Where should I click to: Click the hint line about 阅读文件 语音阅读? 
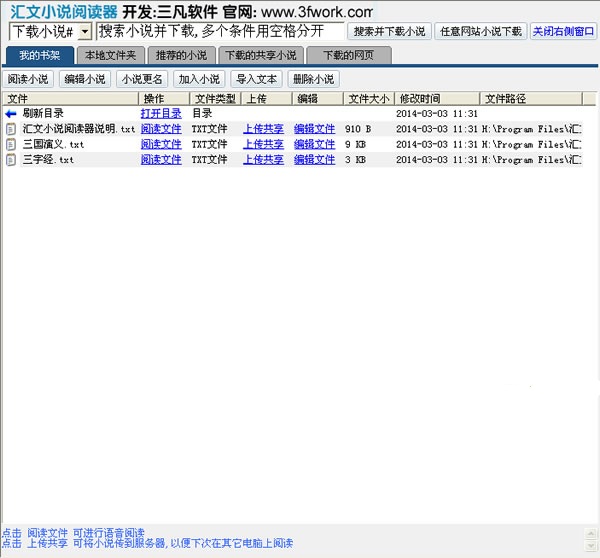pyautogui.click(x=73, y=533)
